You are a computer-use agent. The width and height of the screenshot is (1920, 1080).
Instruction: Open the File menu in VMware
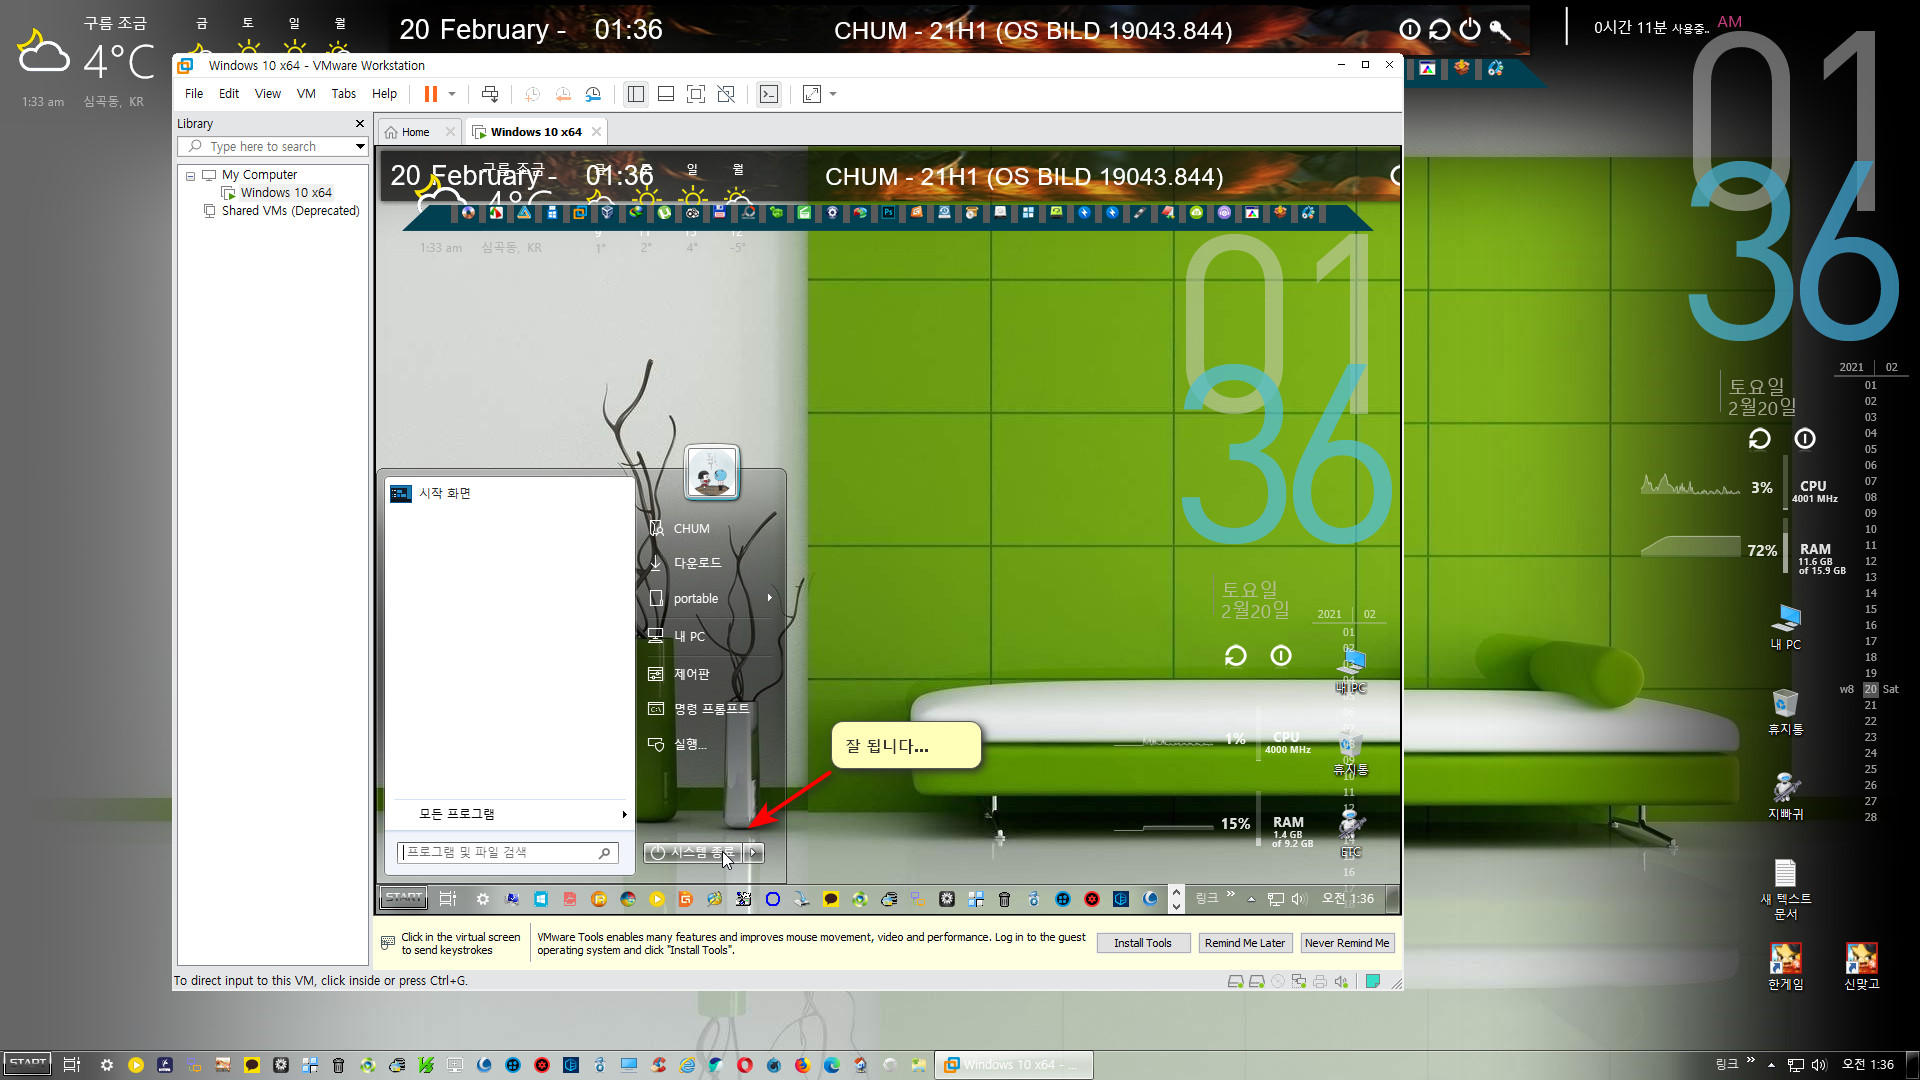[x=194, y=94]
